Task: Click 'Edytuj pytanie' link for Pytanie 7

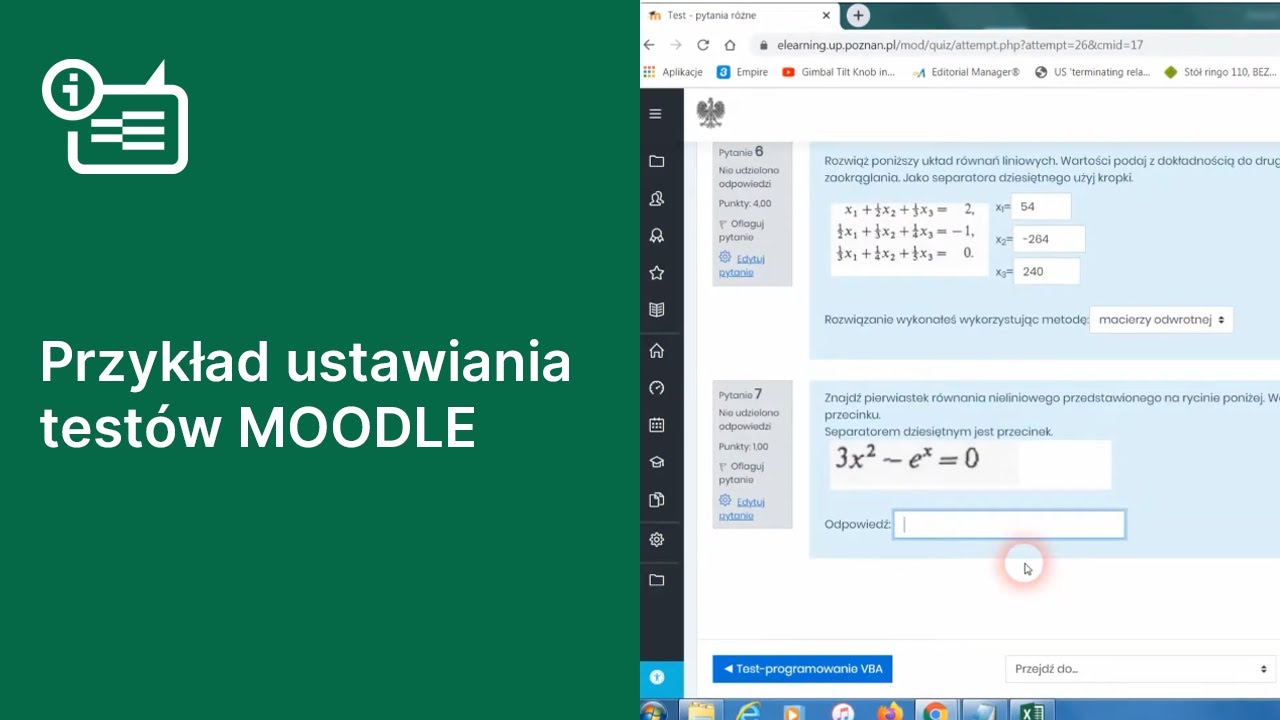Action: [744, 508]
